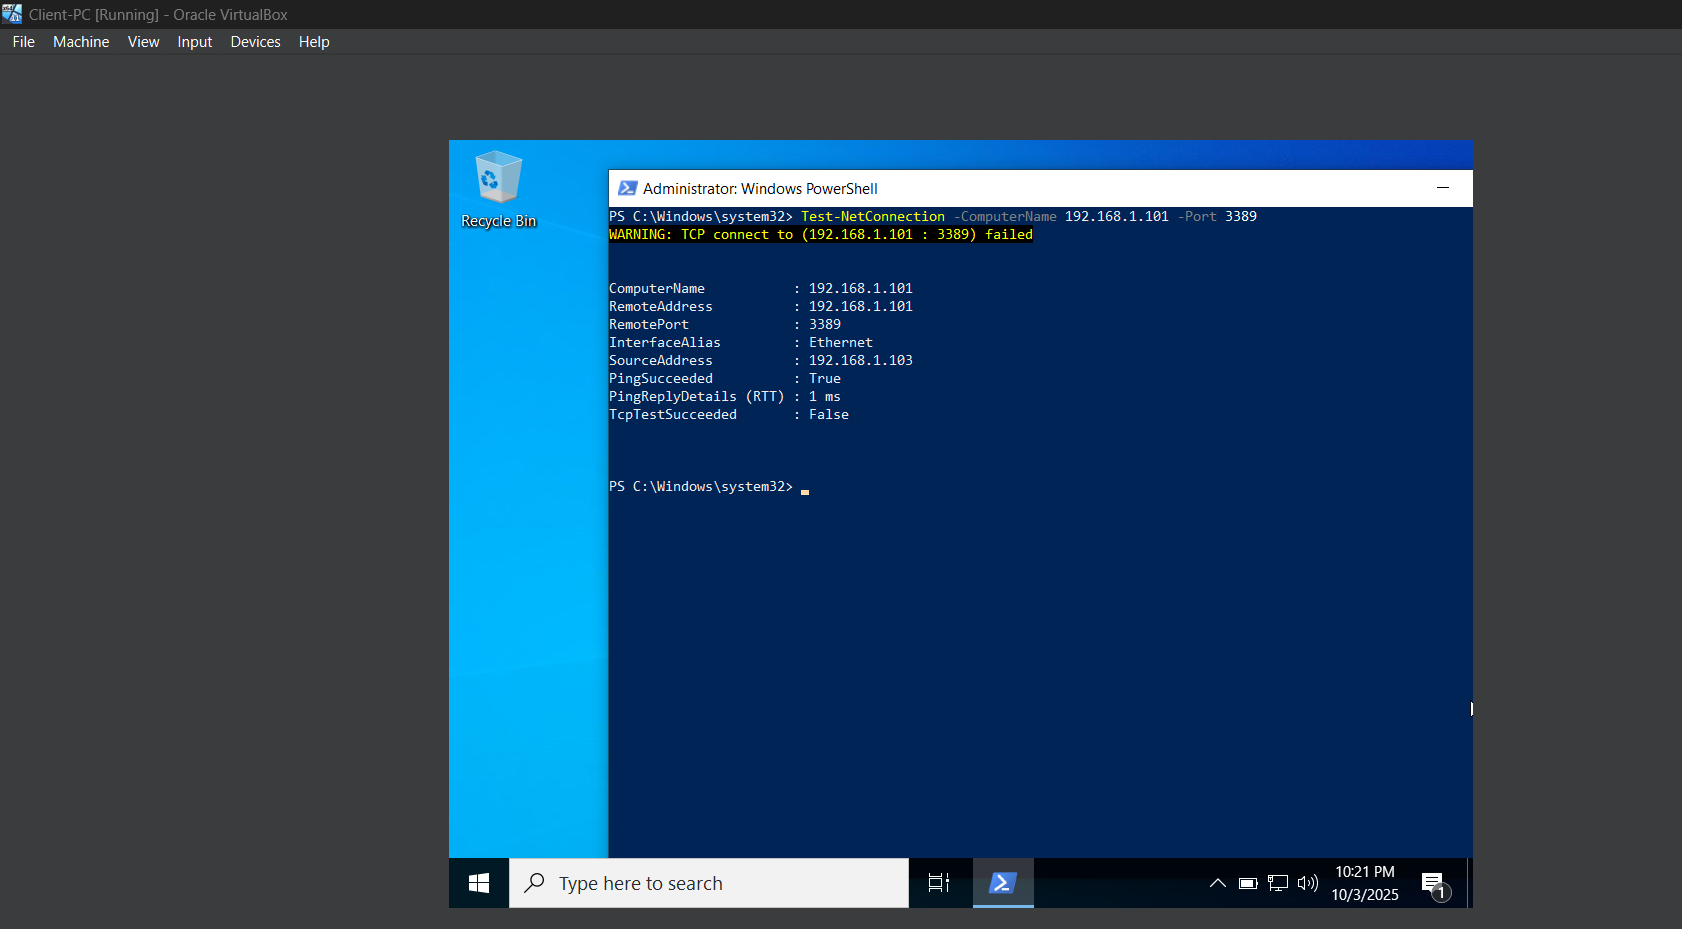Click the Type here to search box
This screenshot has width=1682, height=929.
[x=709, y=883]
